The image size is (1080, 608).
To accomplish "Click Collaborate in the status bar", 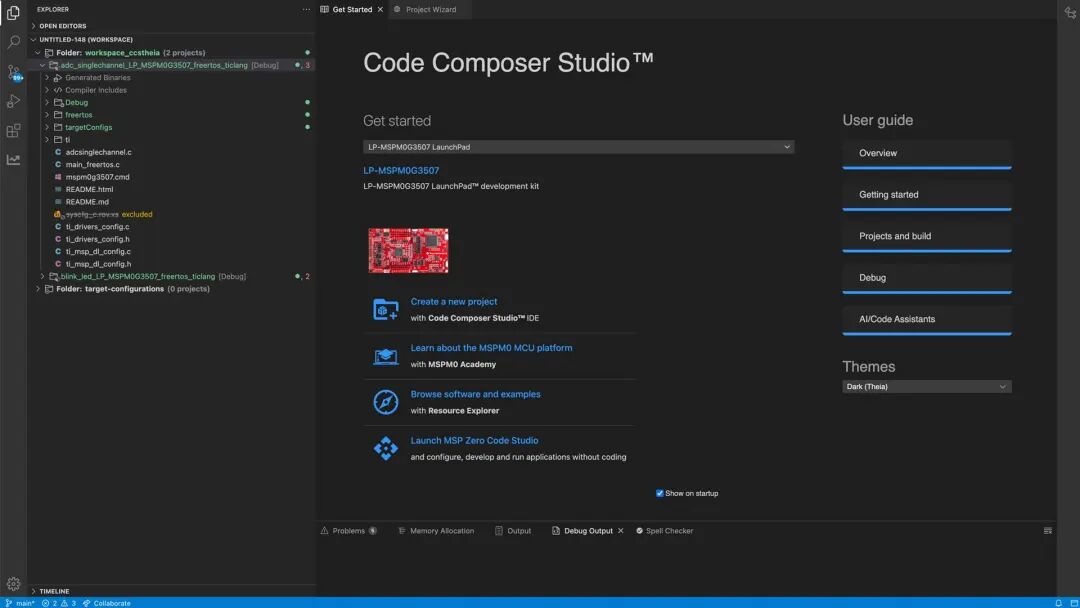I will (x=107, y=603).
